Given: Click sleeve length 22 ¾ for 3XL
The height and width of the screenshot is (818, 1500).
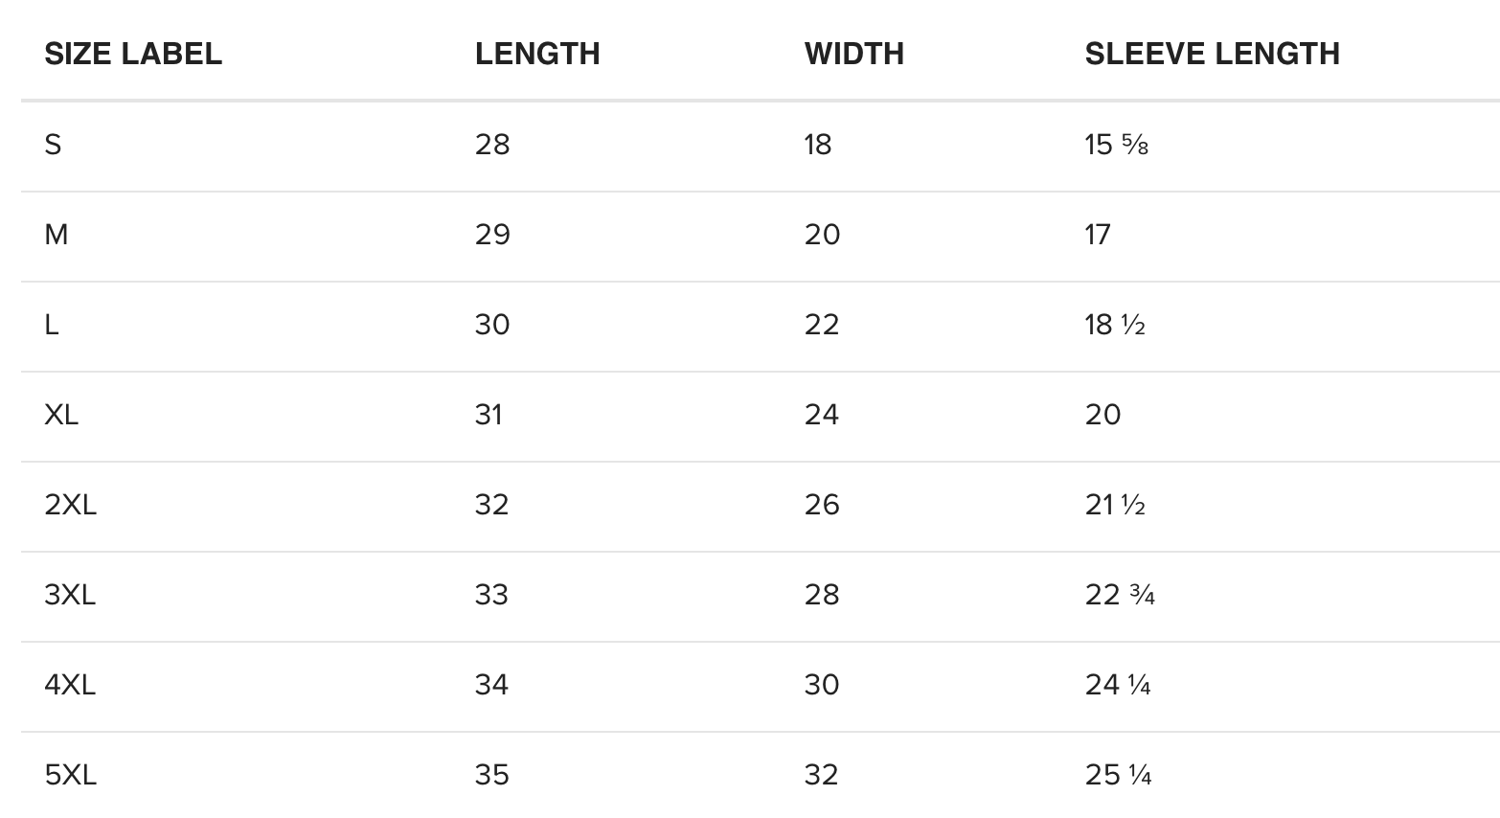Looking at the screenshot, I should 1120,594.
